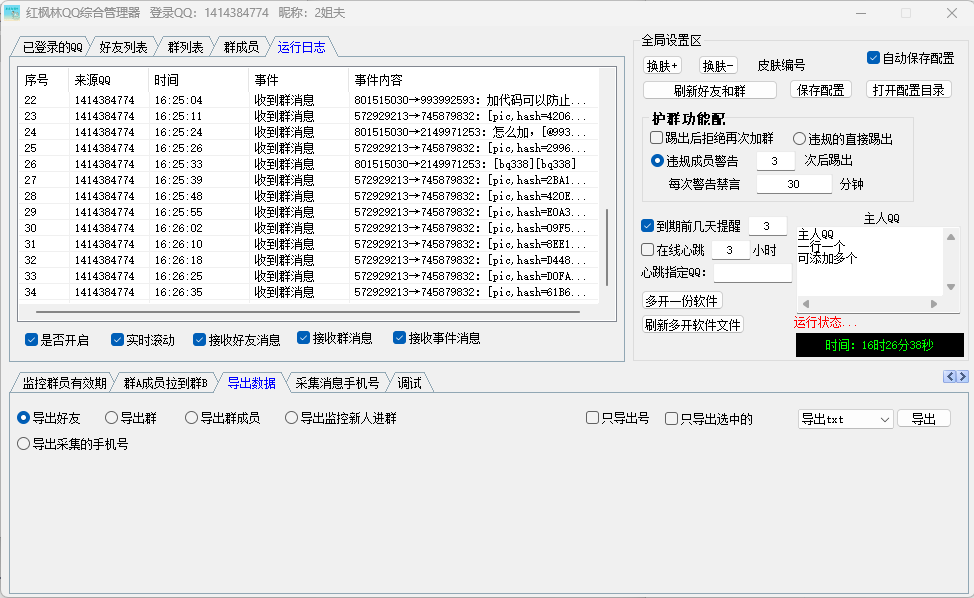Select the 违规的直接踢出 radio button
The image size is (974, 598).
(800, 139)
